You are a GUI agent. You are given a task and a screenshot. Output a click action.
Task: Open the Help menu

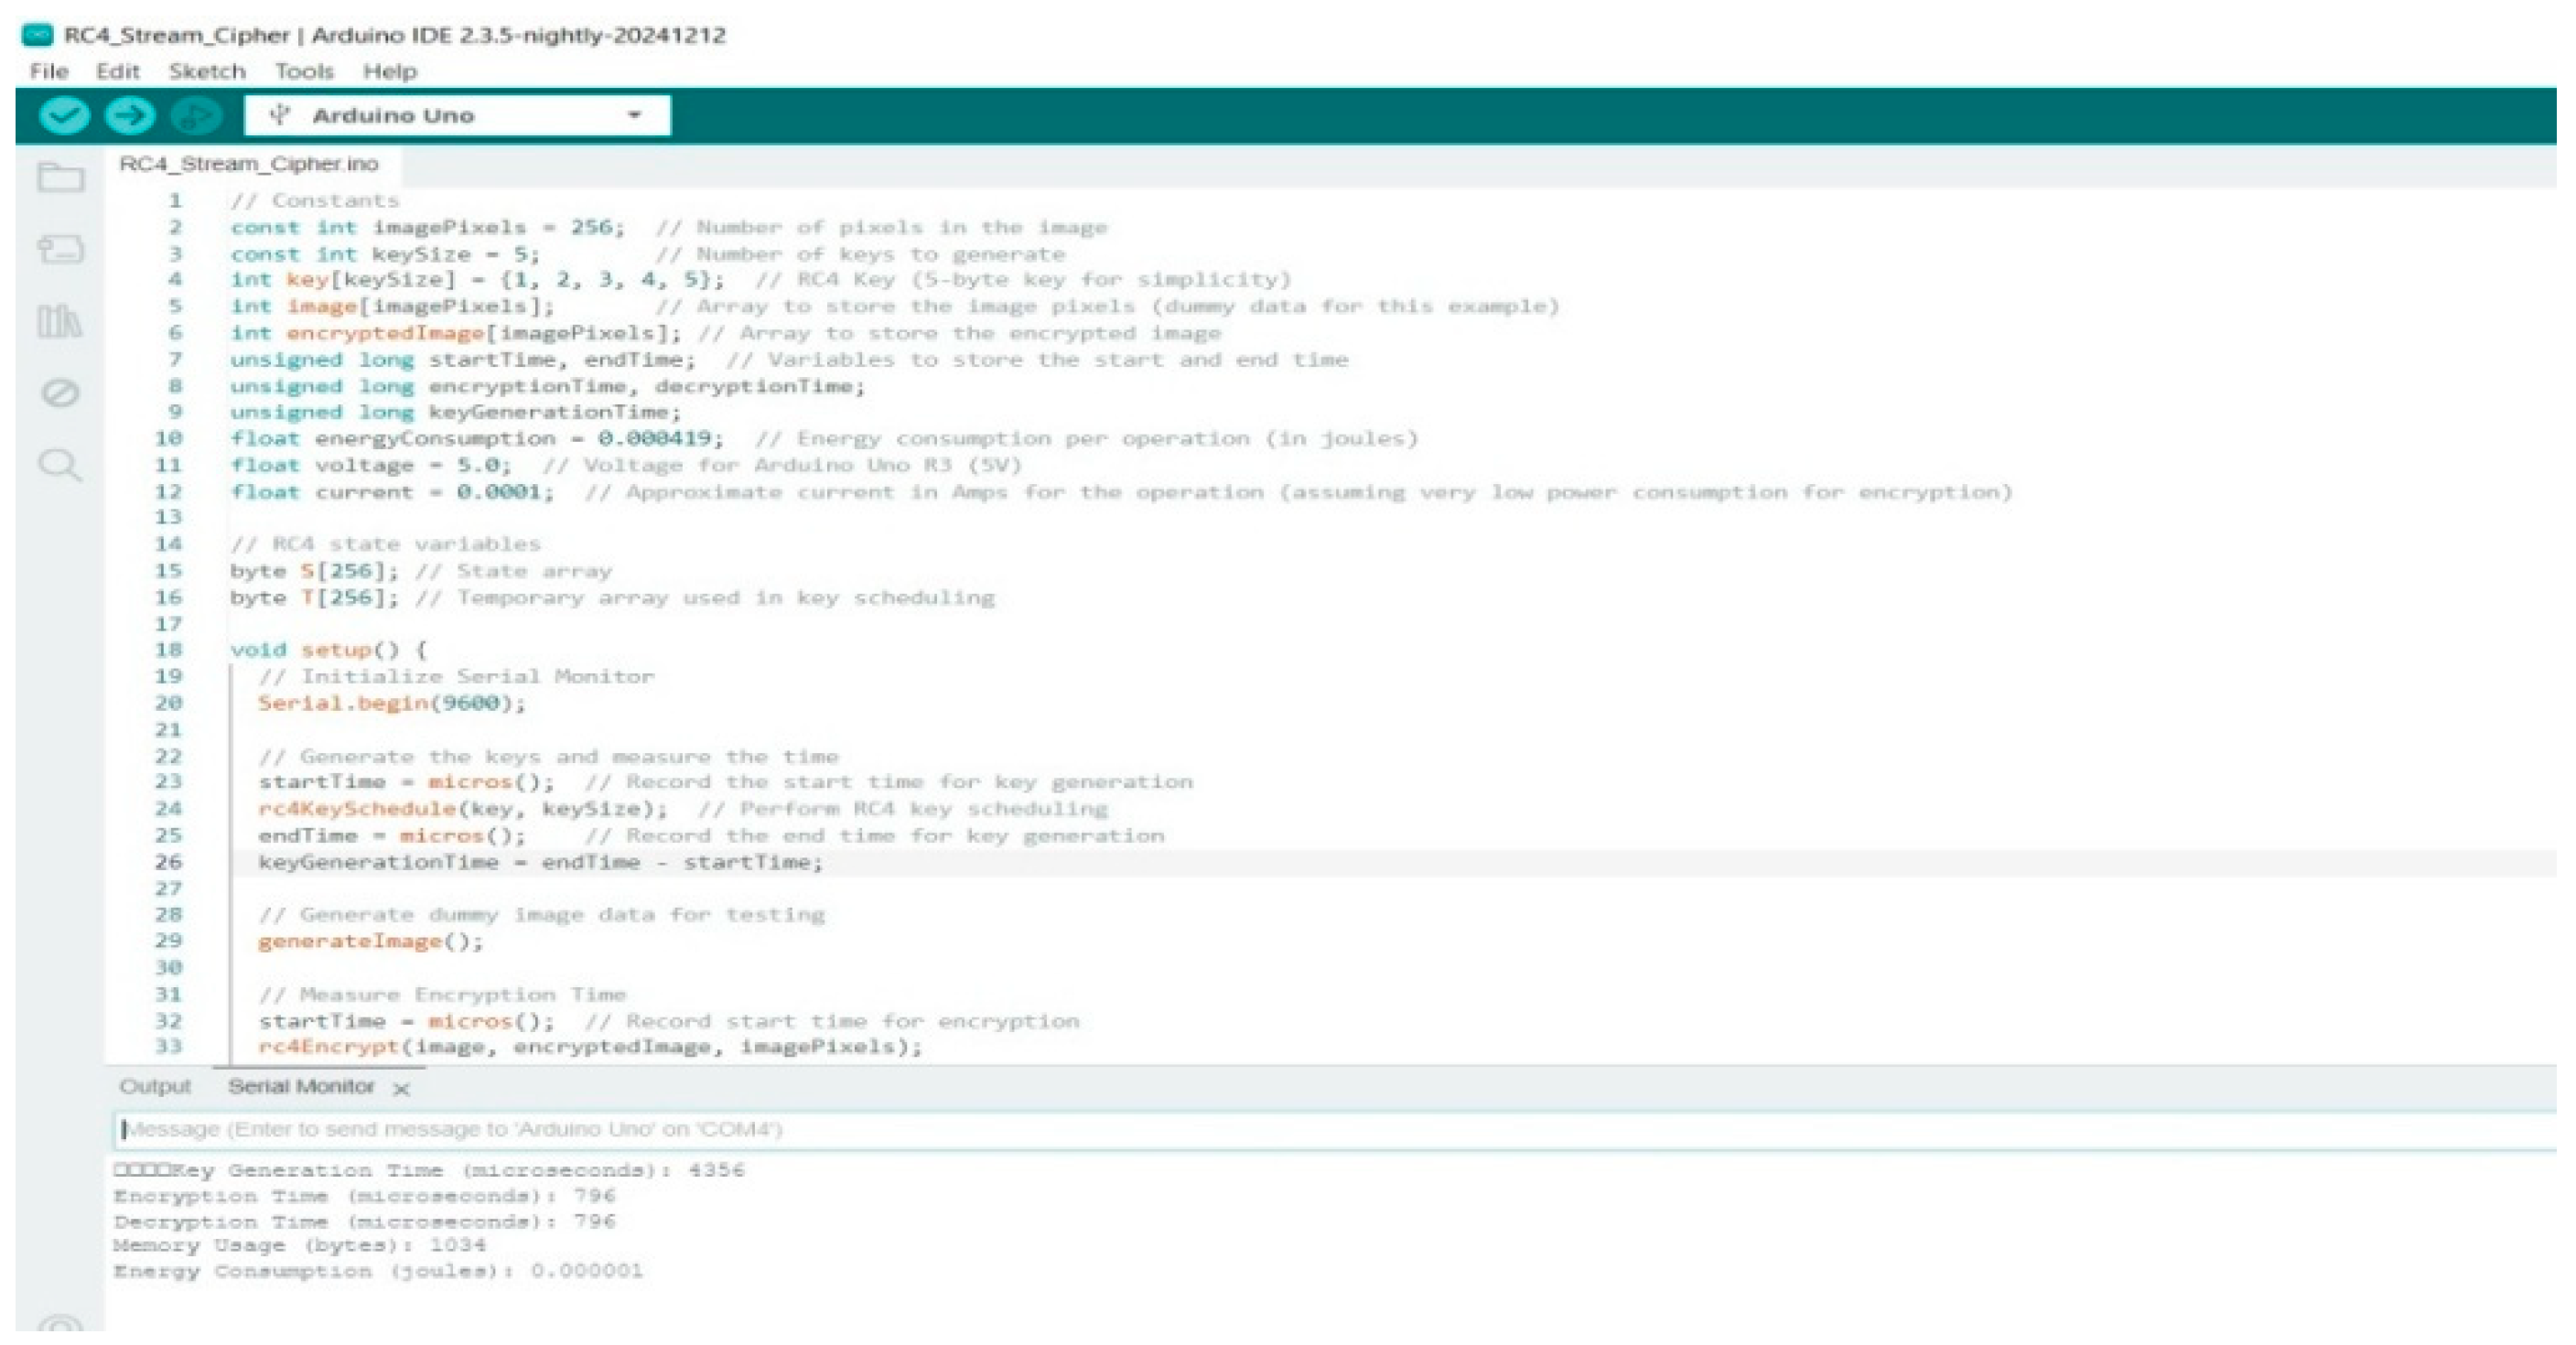tap(389, 72)
